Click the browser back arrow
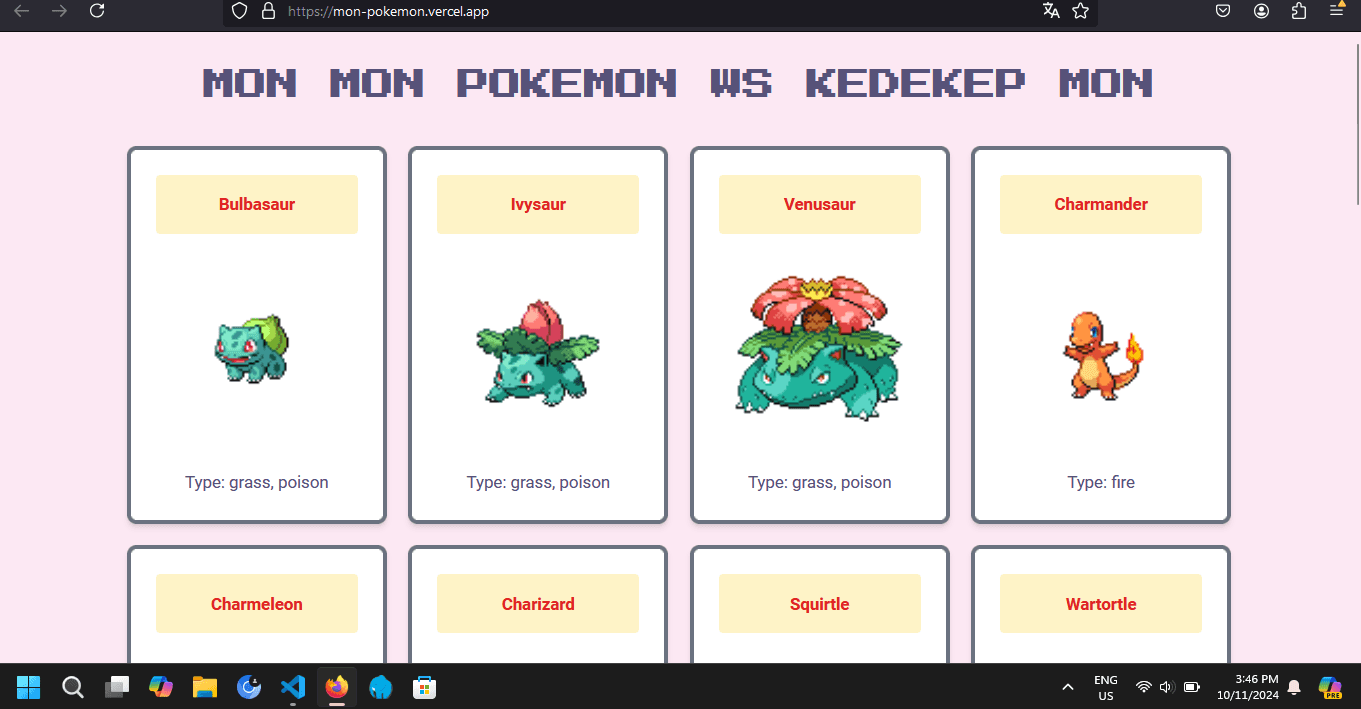1361x709 pixels. [x=21, y=11]
